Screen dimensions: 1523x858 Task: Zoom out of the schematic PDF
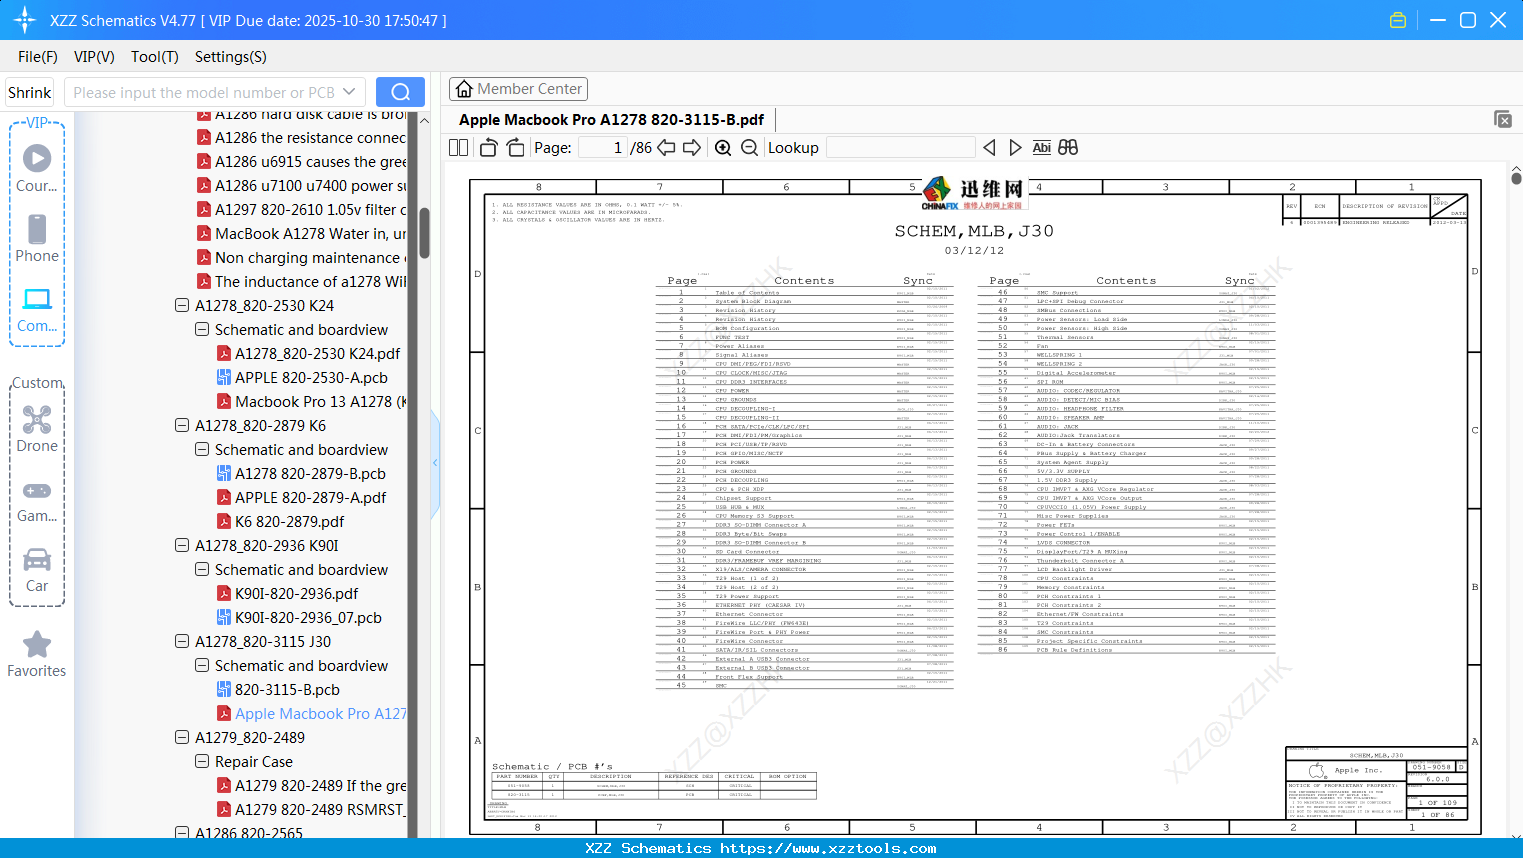pyautogui.click(x=749, y=148)
